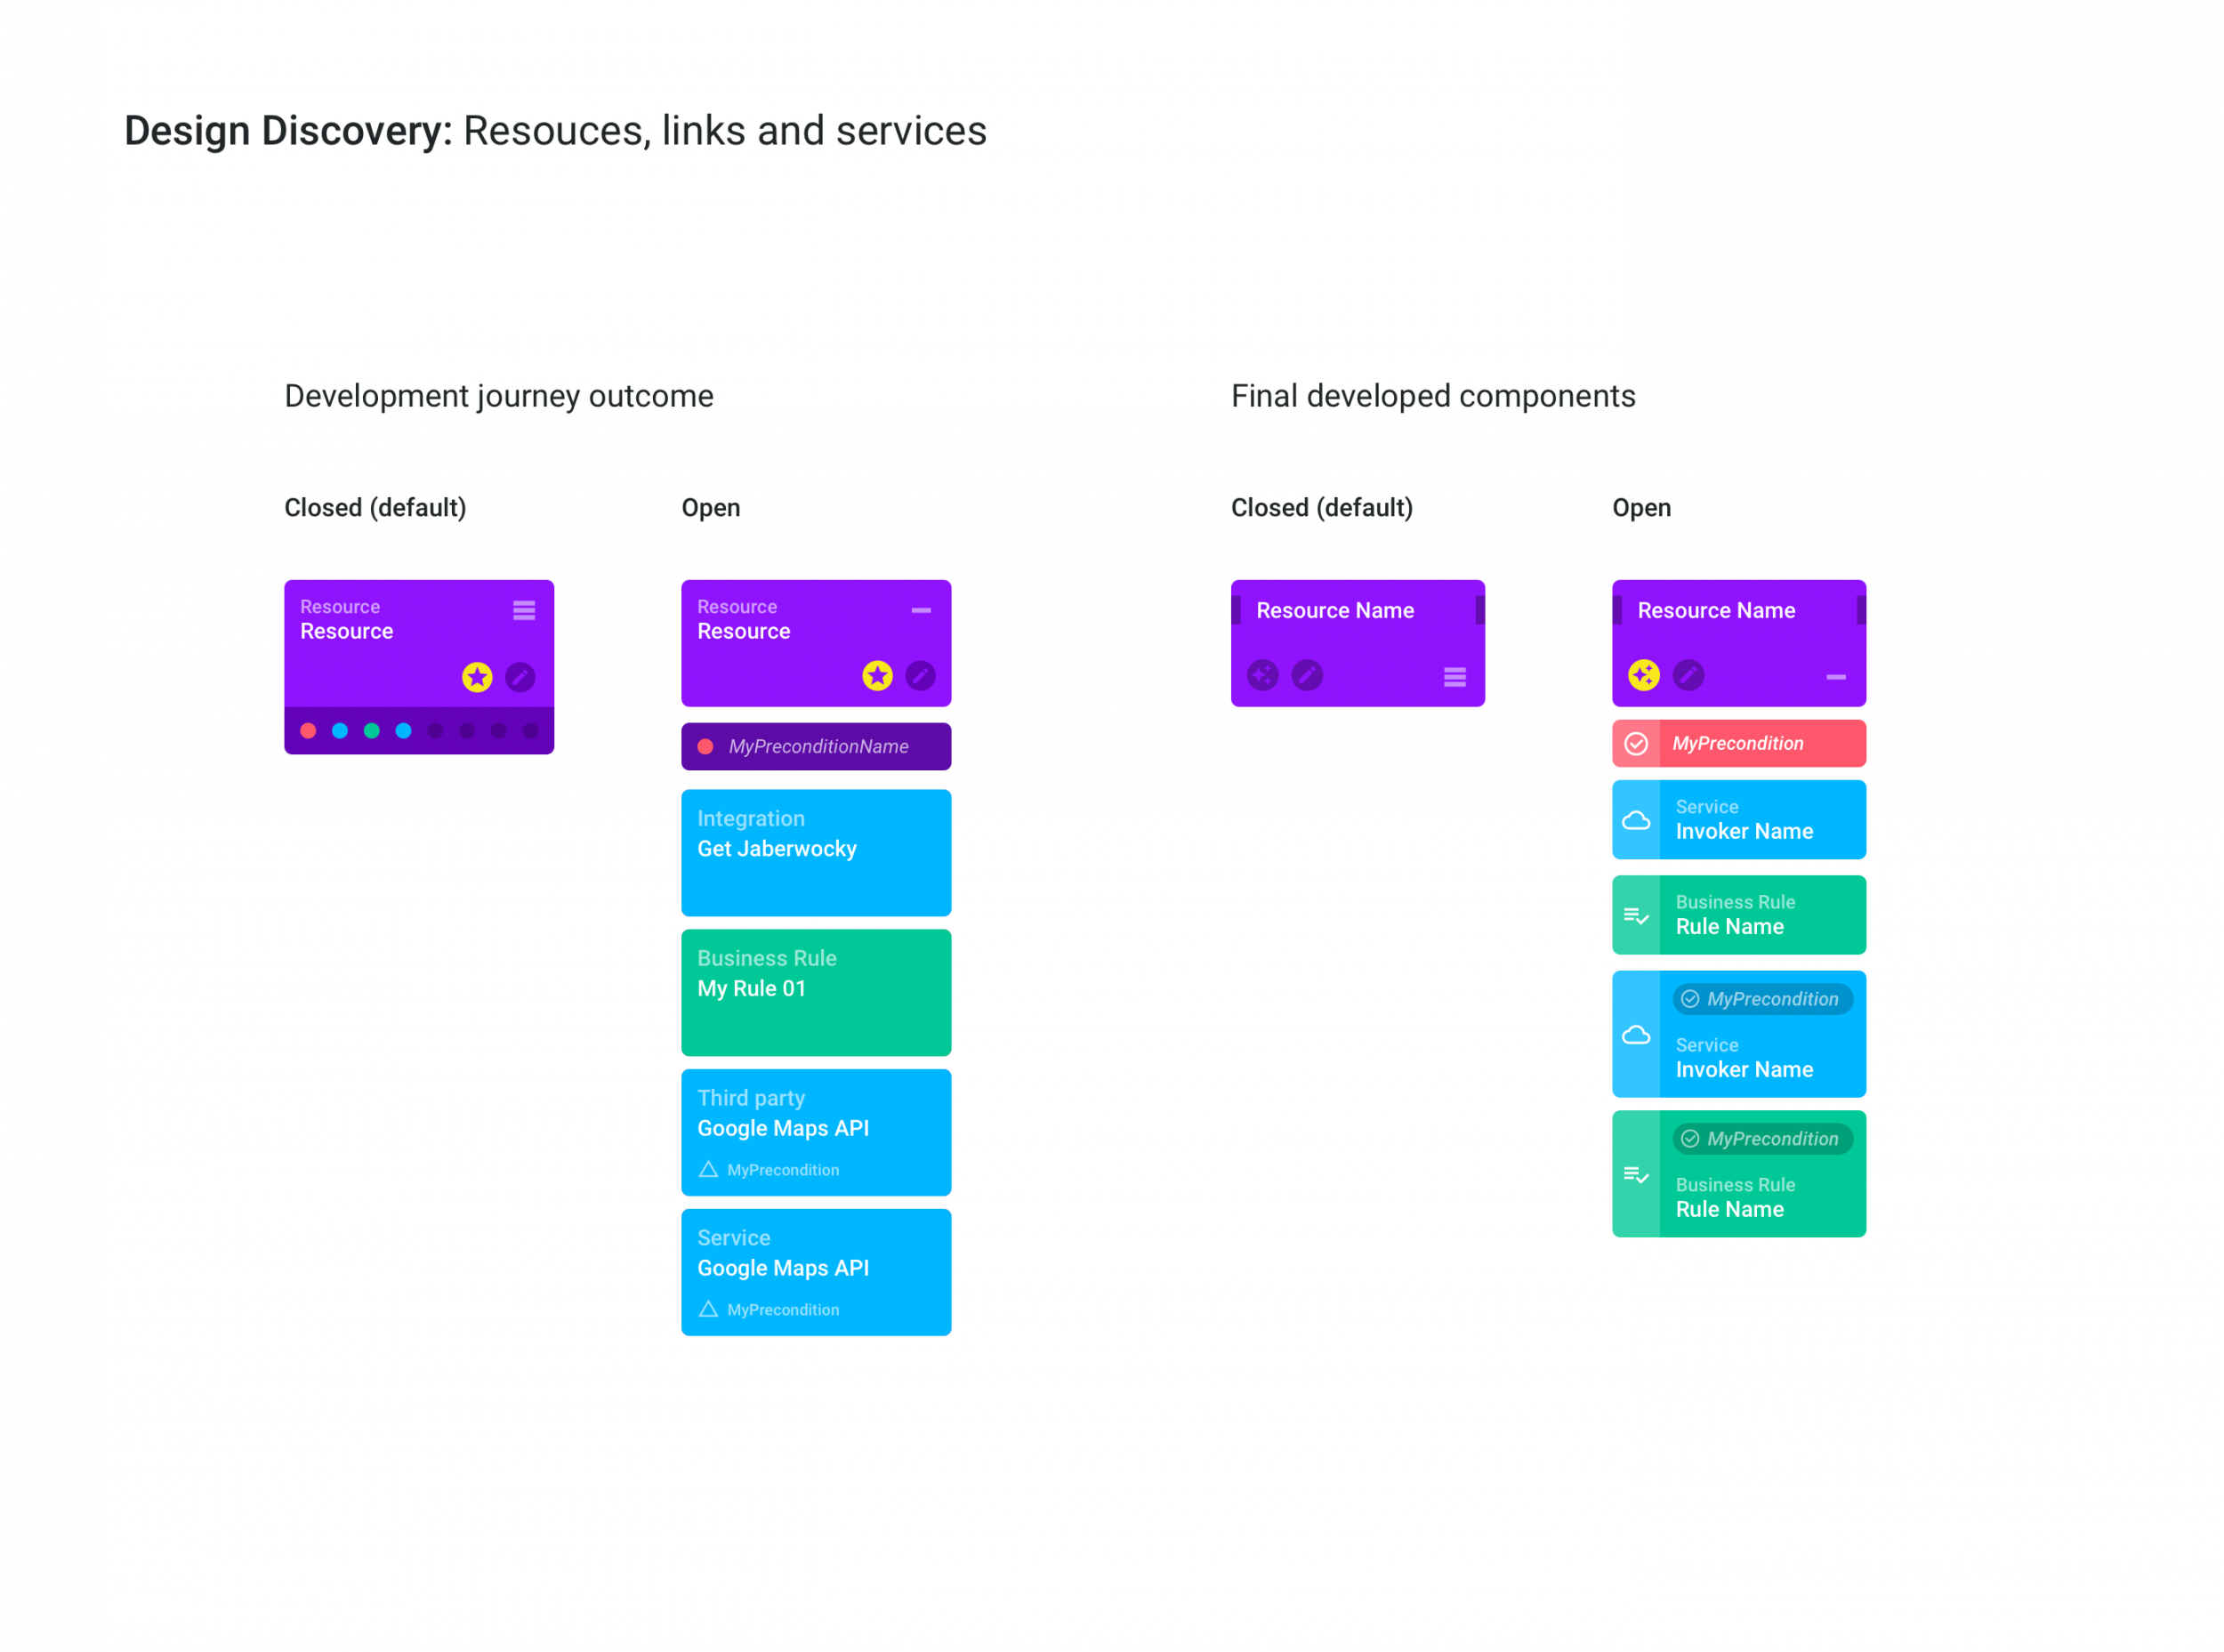Click the yellow star icon on closed Resource card

pos(477,677)
